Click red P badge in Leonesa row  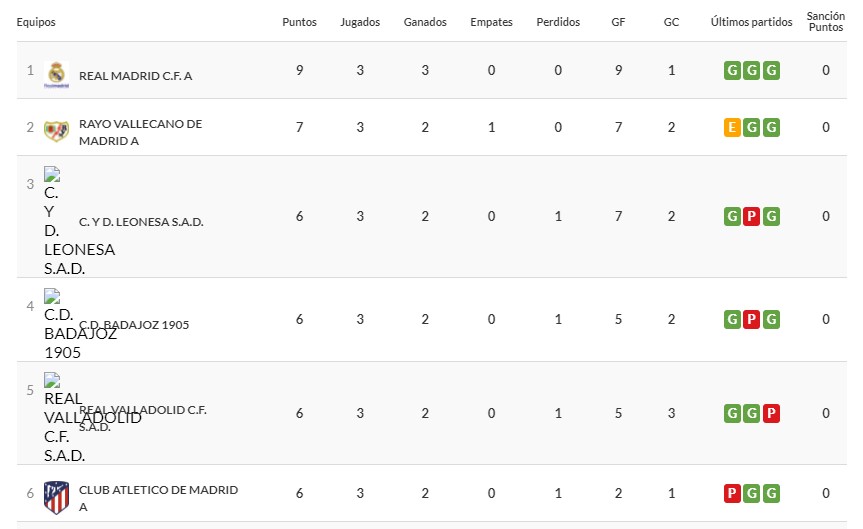752,216
